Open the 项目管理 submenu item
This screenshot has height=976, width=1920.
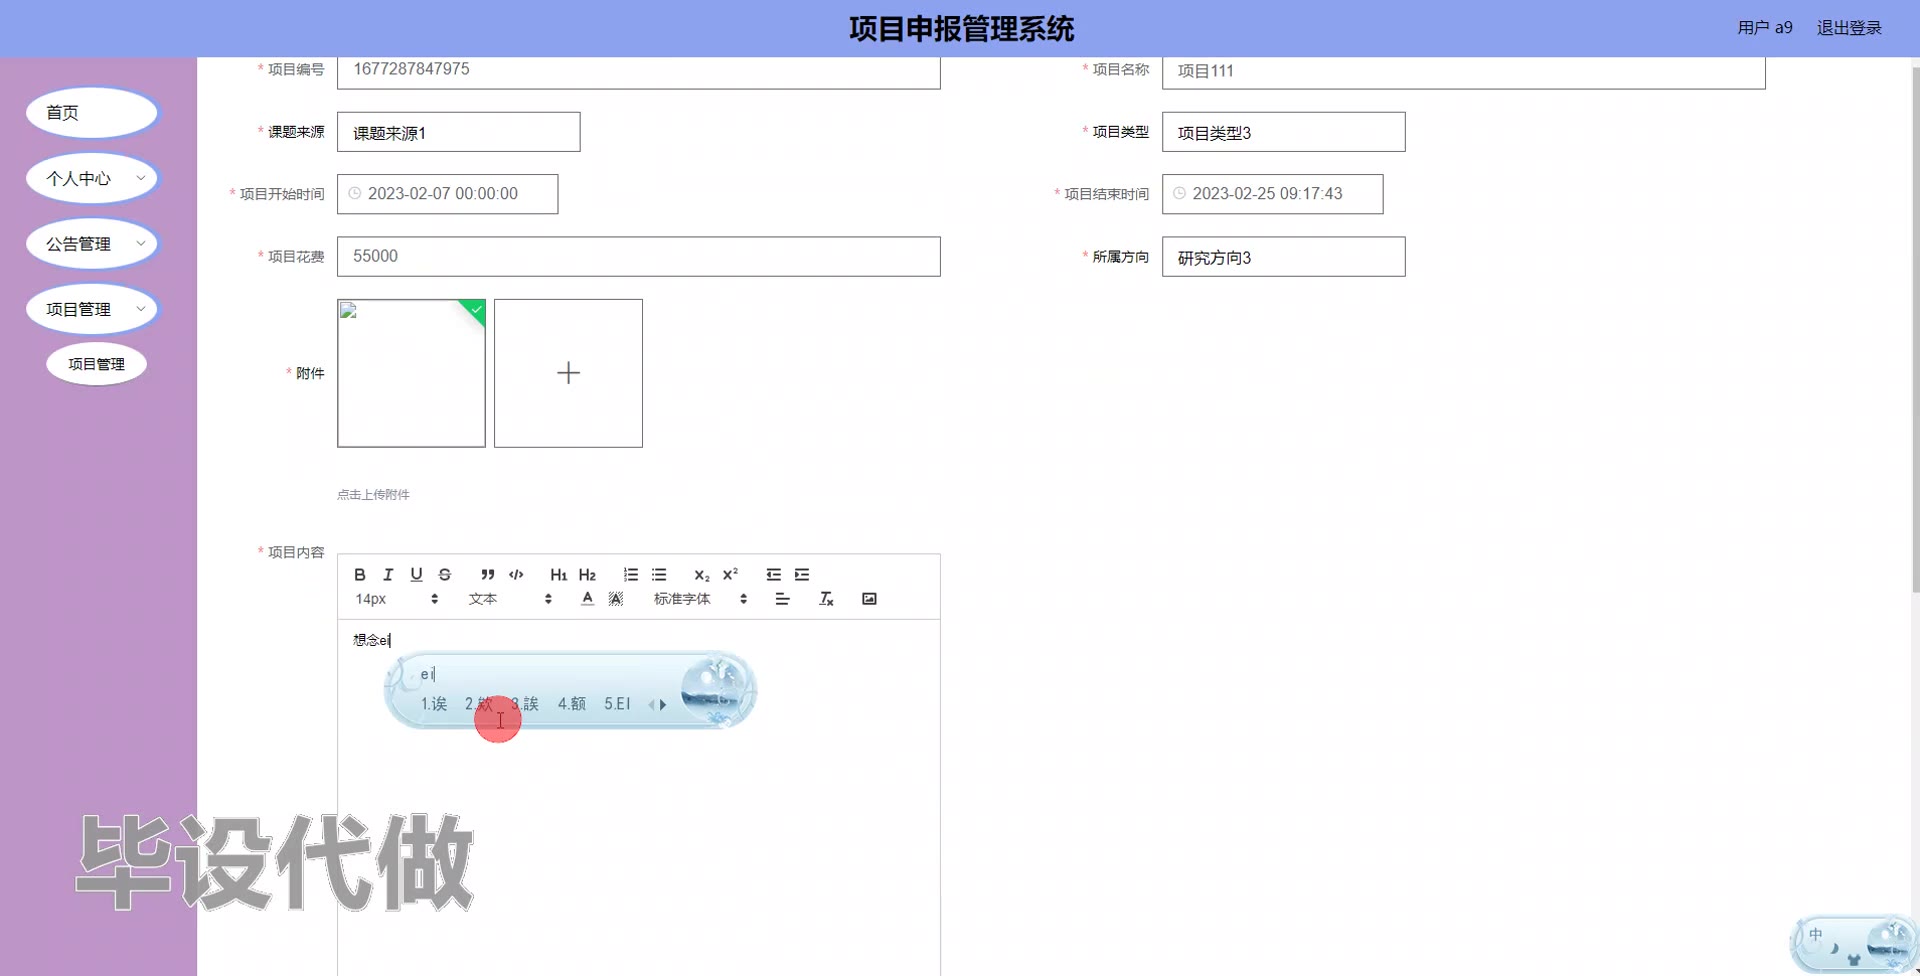click(x=96, y=364)
